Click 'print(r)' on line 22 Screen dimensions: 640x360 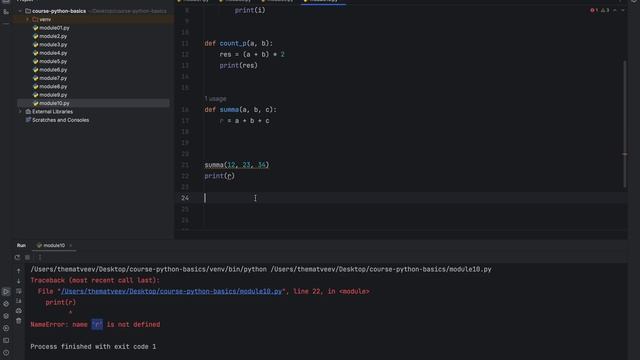(220, 176)
